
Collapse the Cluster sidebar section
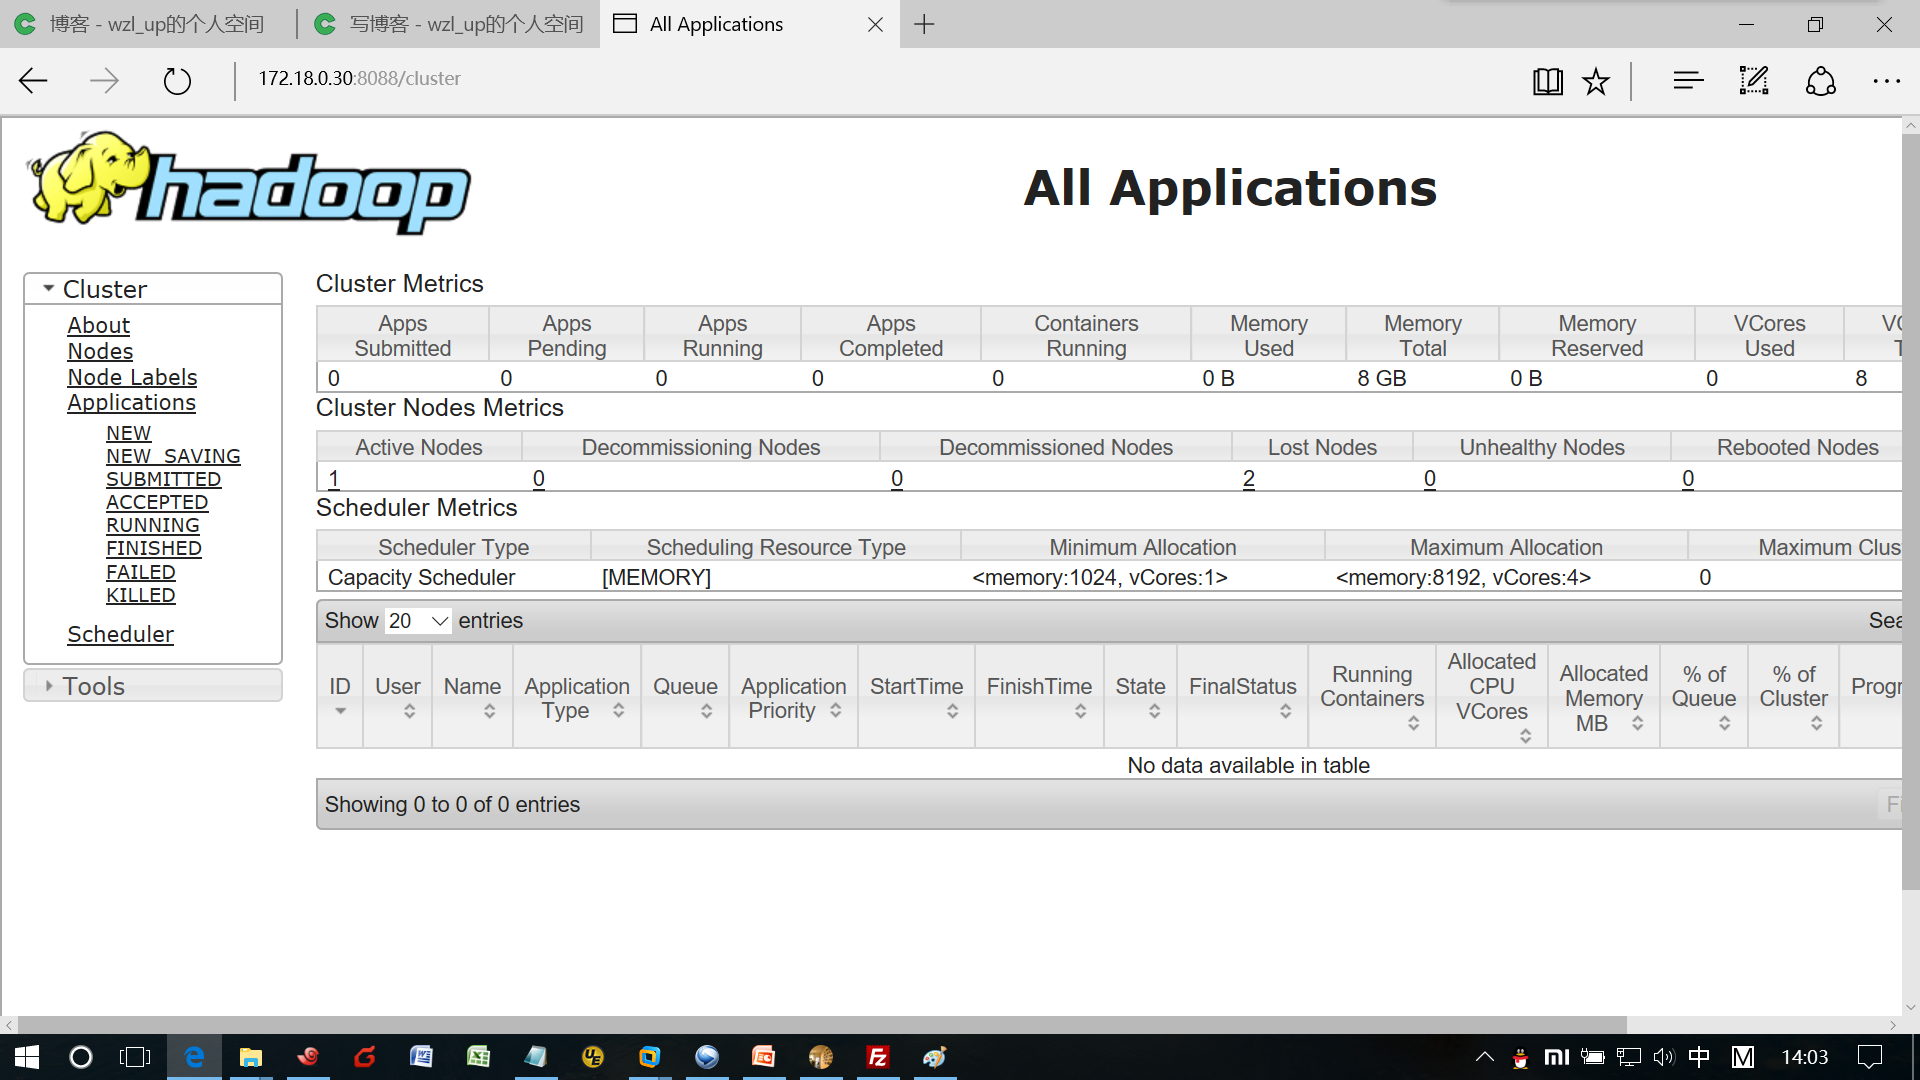coord(153,289)
